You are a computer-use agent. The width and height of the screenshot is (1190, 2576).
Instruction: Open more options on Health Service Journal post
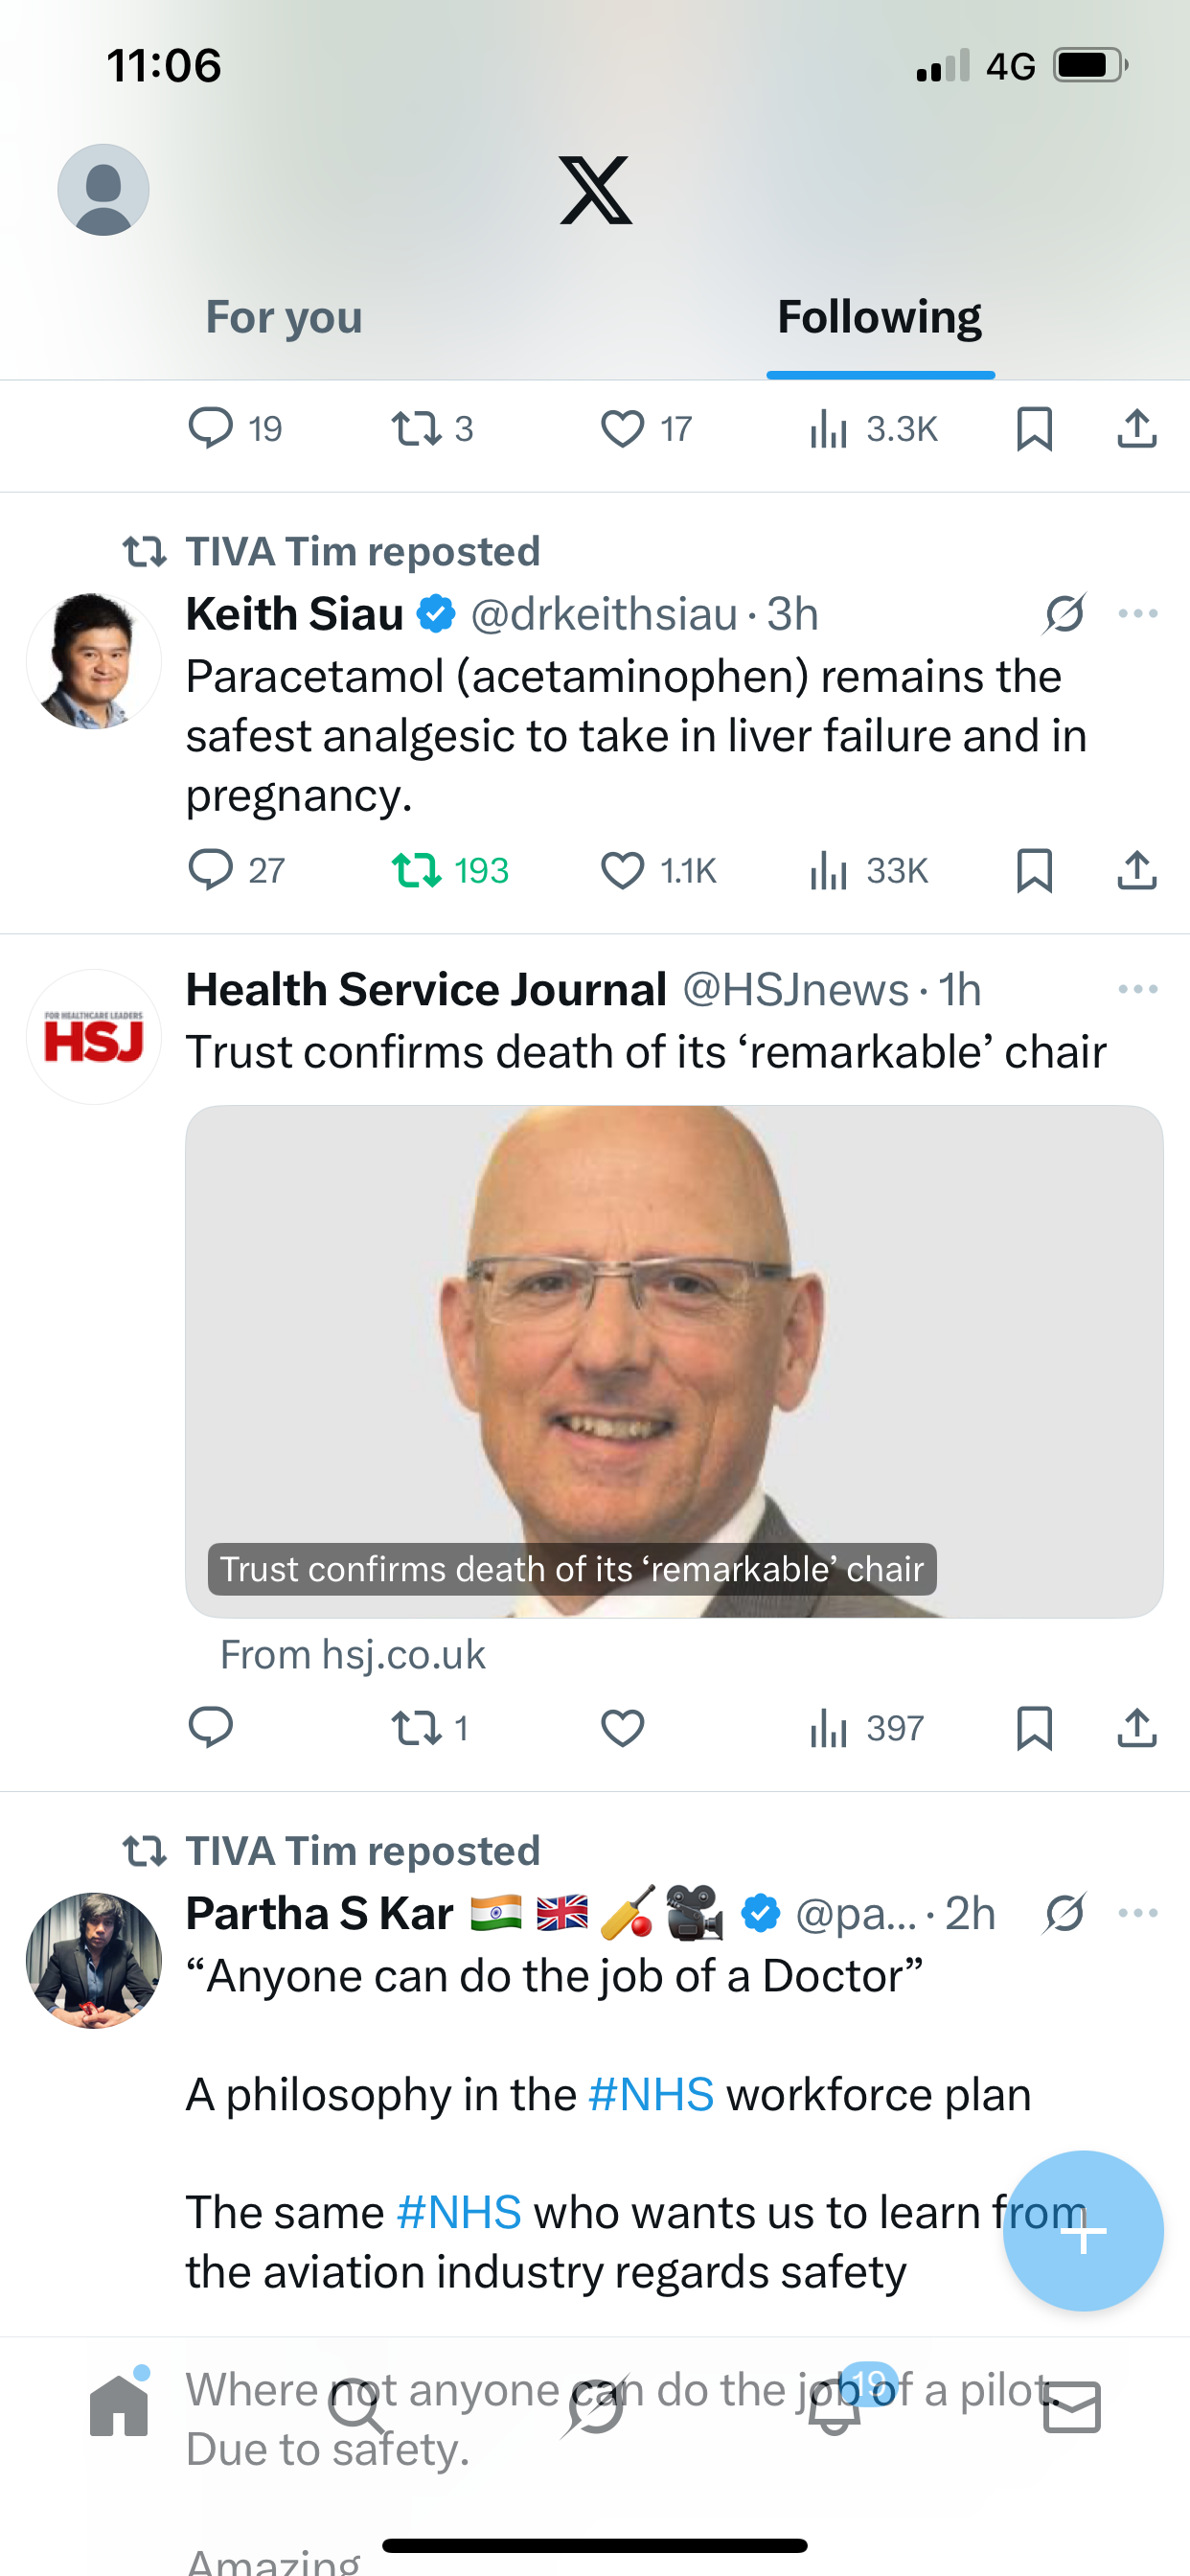coord(1138,990)
